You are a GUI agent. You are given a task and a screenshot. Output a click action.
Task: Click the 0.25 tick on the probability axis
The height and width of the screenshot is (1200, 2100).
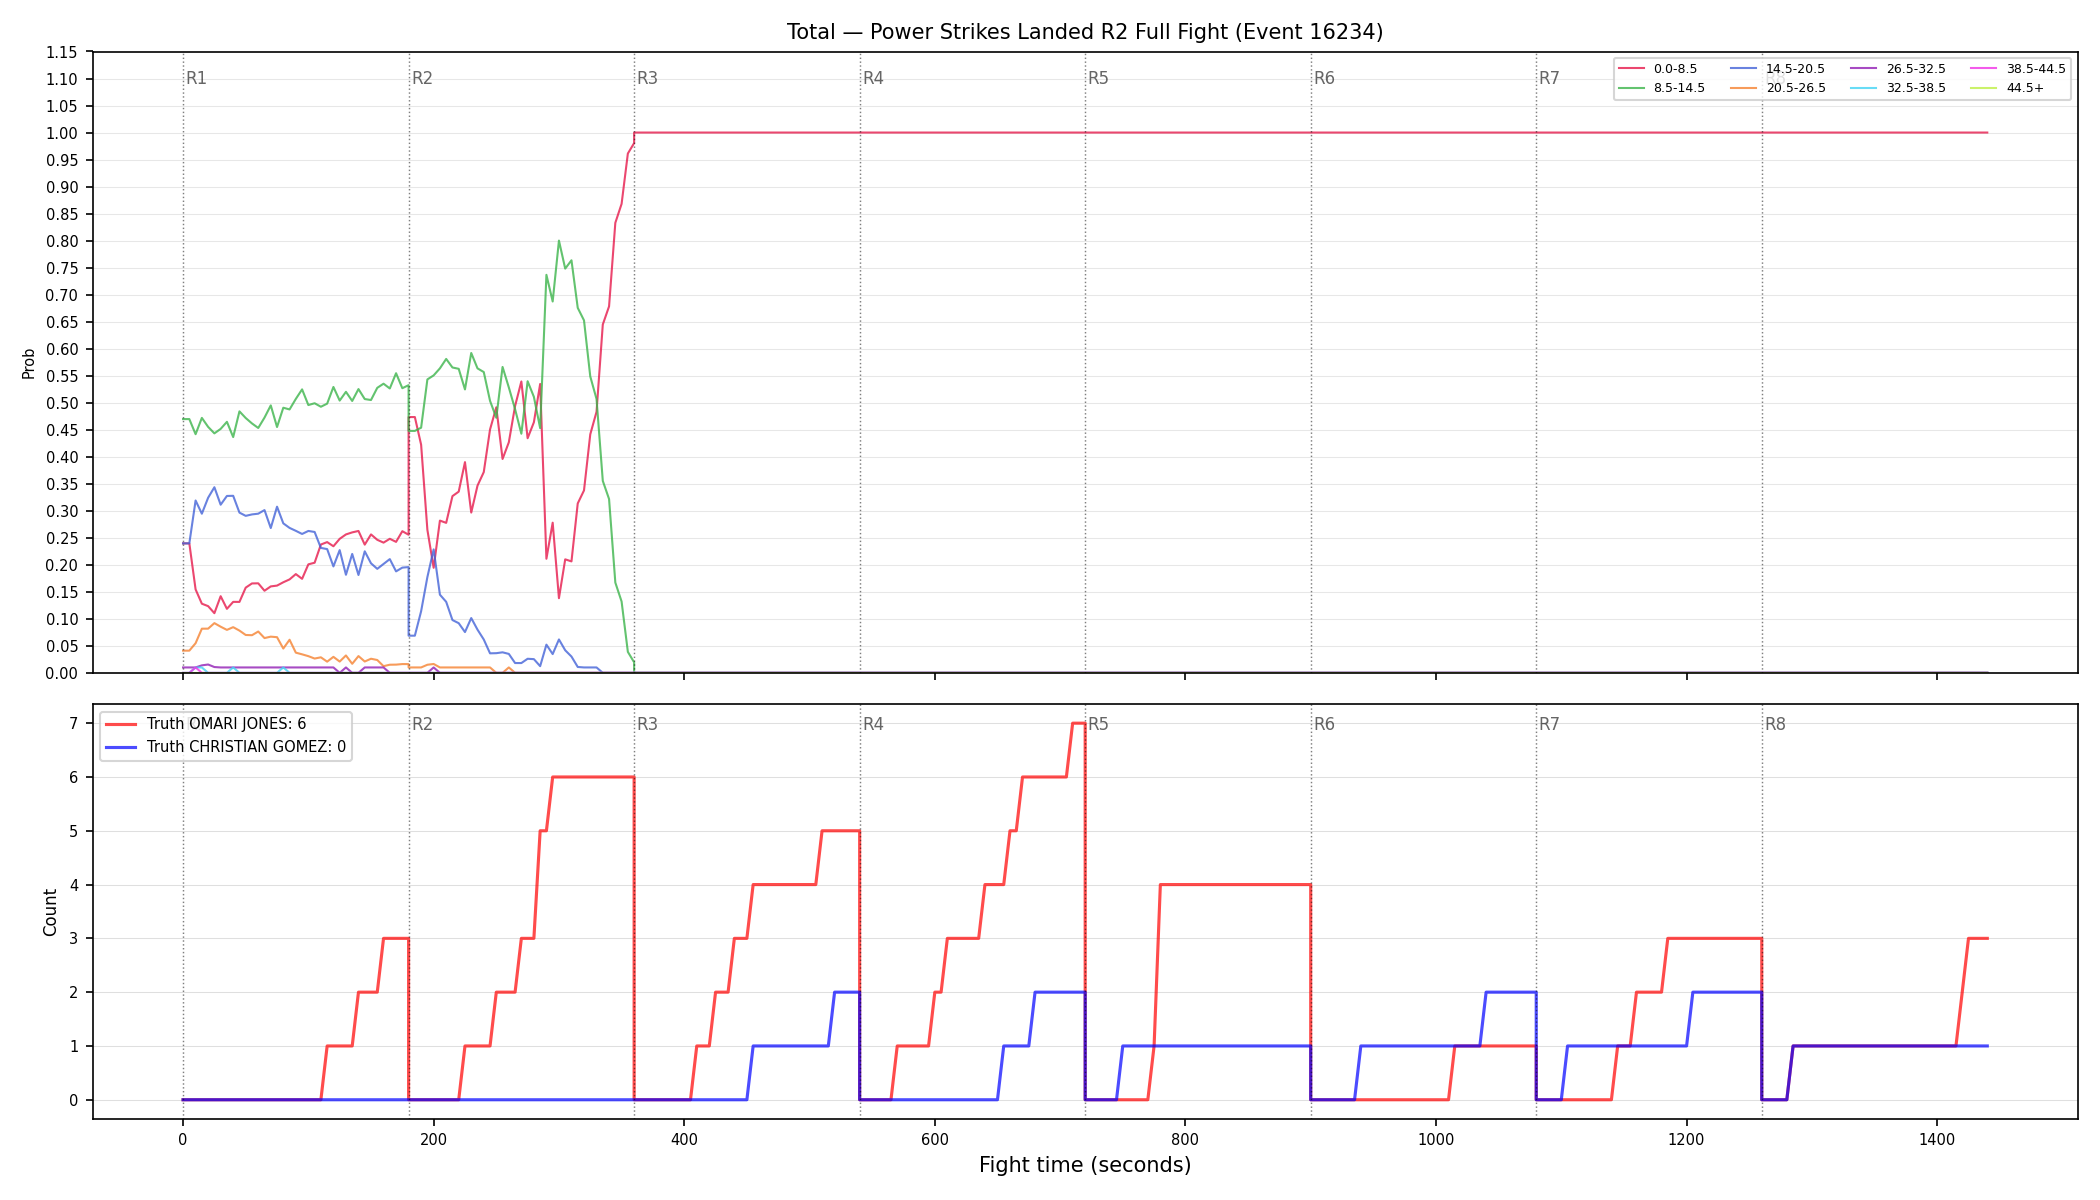[x=62, y=538]
